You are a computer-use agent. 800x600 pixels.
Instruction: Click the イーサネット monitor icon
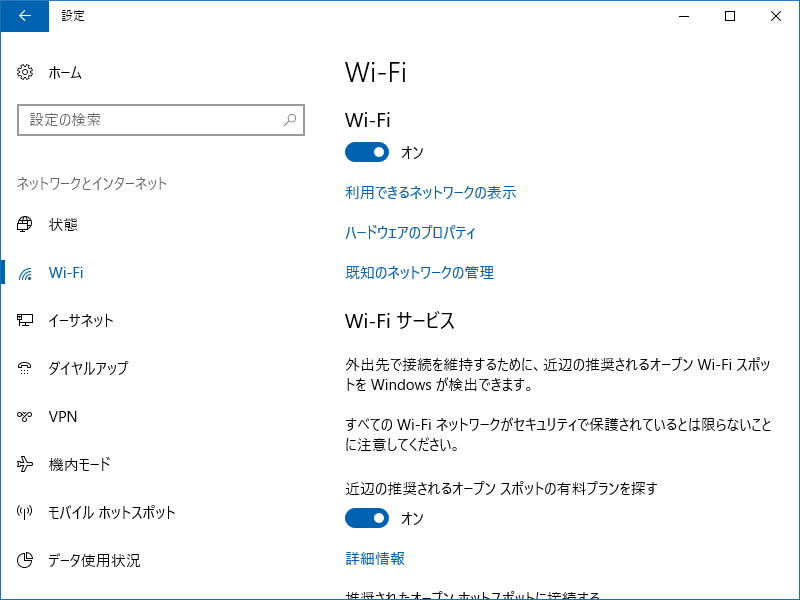(x=25, y=320)
